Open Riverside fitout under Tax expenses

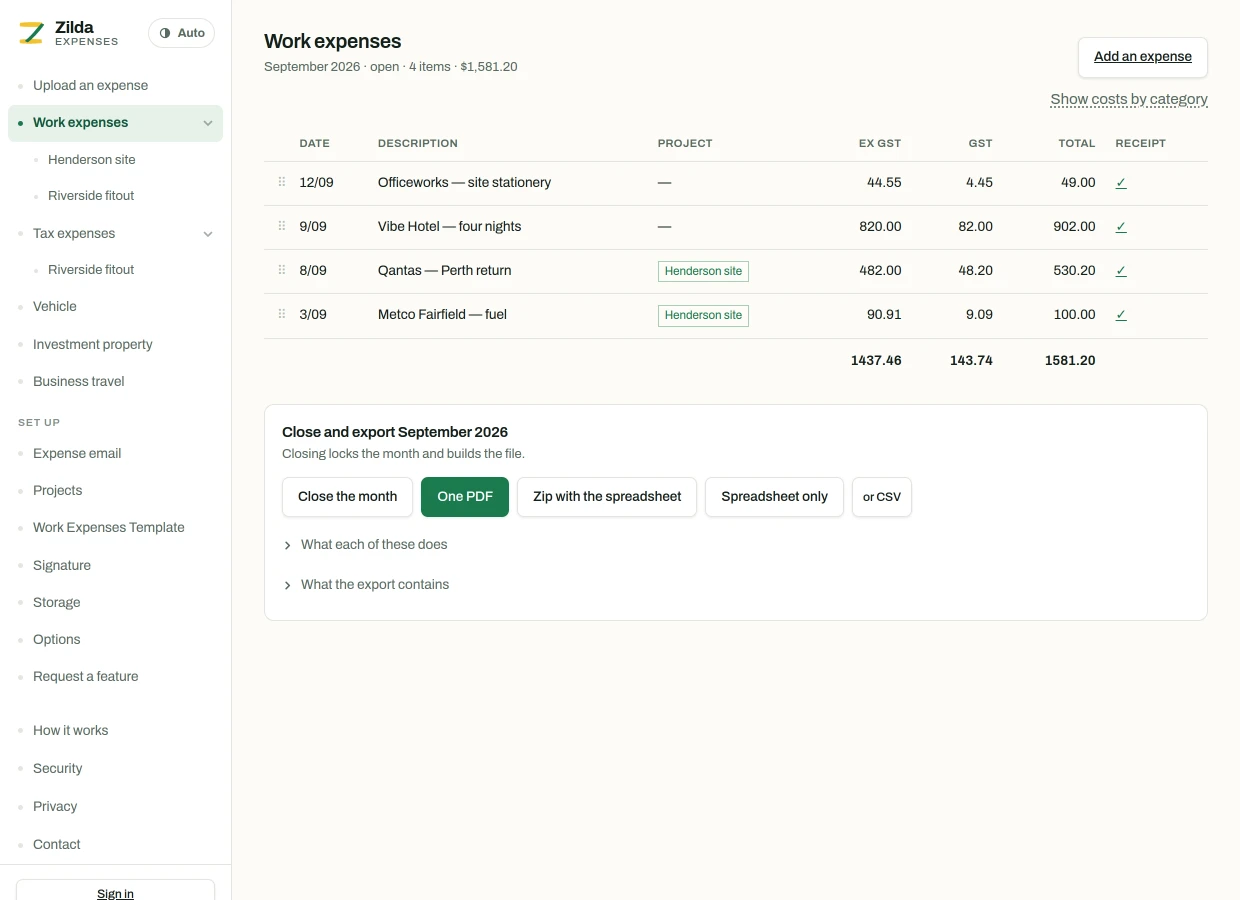(91, 269)
